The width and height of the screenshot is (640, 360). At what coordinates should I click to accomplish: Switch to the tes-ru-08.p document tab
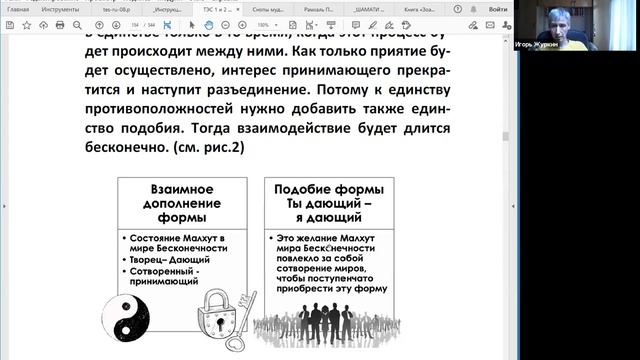117,9
